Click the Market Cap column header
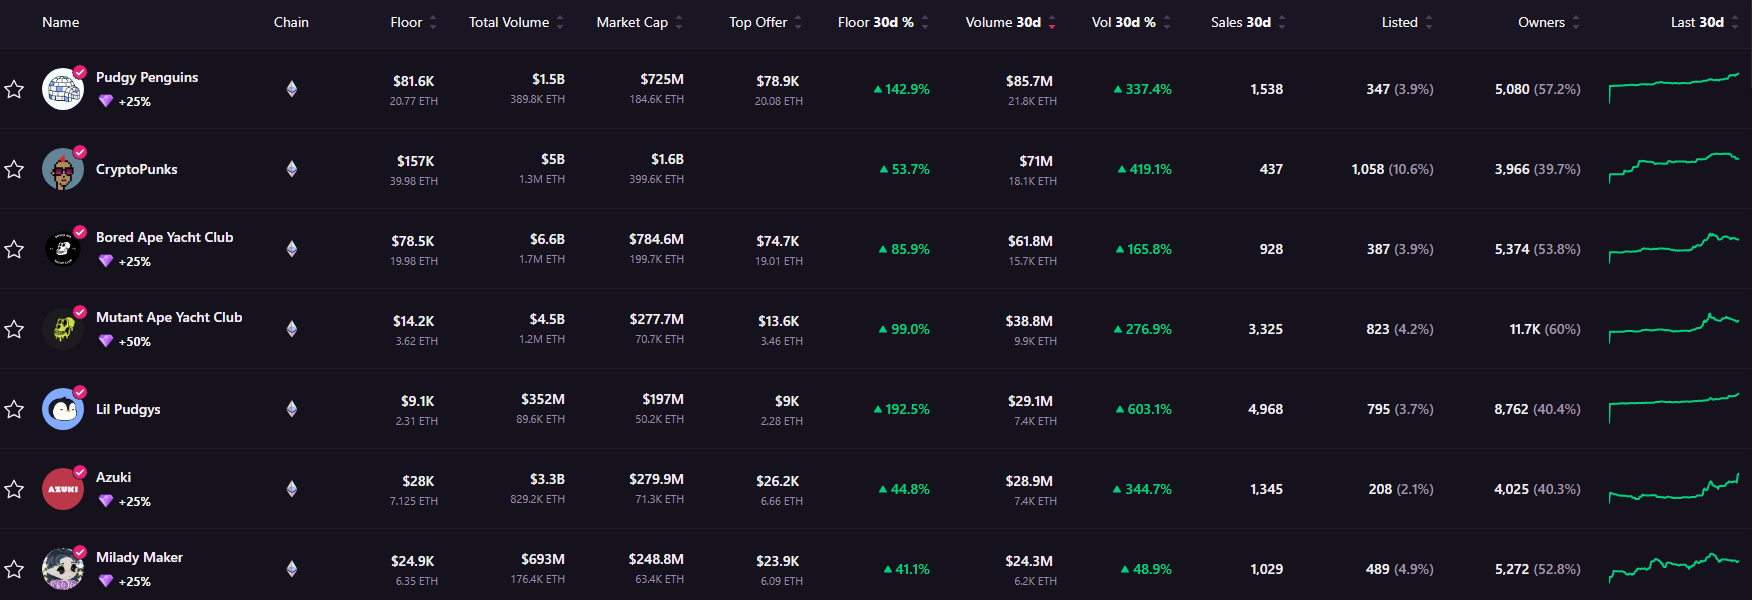1752x600 pixels. tap(632, 22)
